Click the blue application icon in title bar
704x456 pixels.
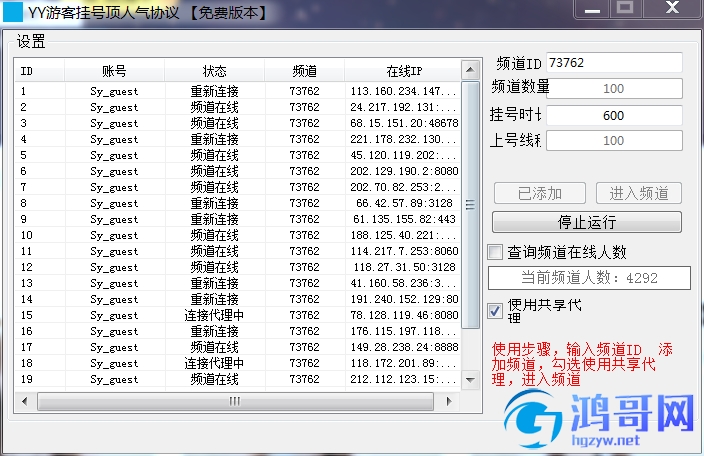tap(13, 12)
